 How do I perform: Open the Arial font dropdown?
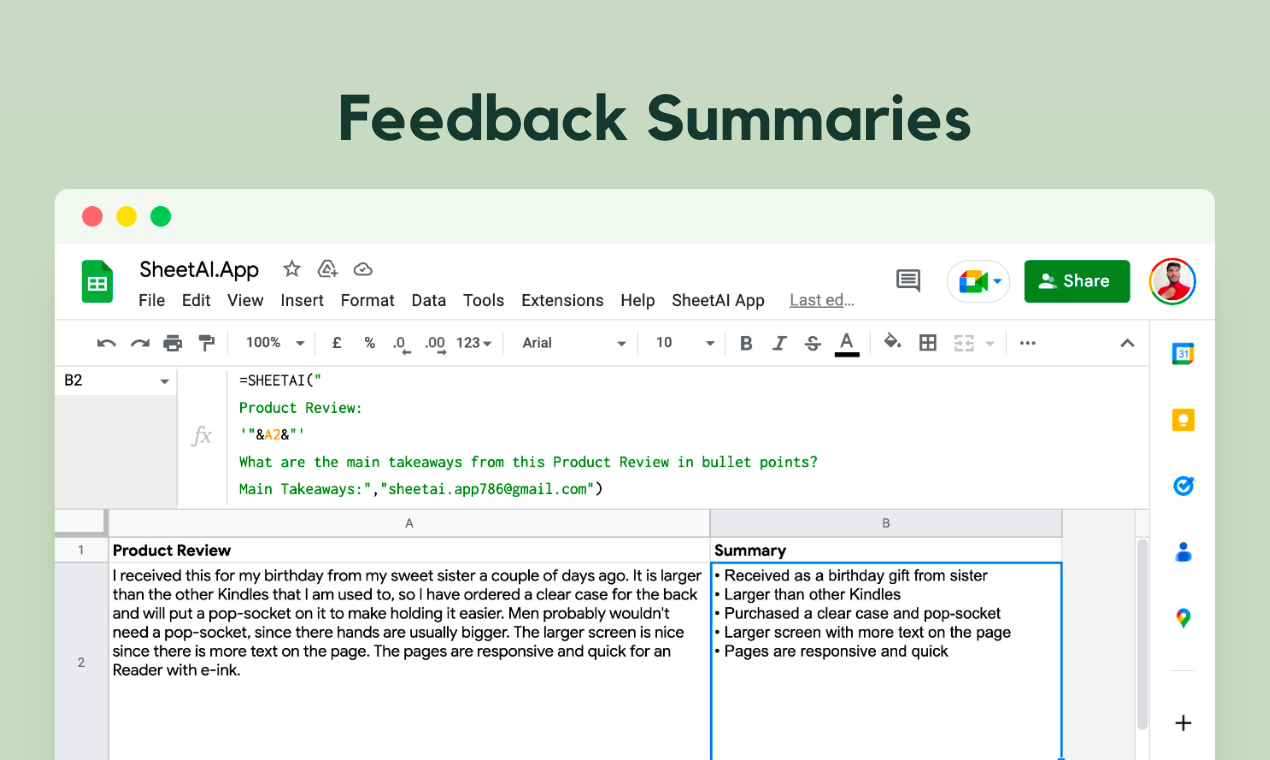574,343
